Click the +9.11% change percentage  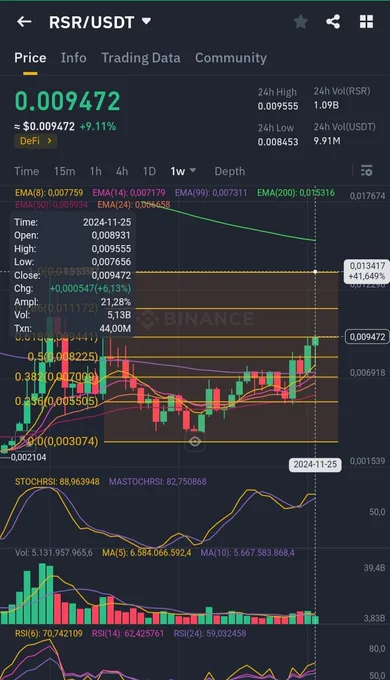pos(98,126)
